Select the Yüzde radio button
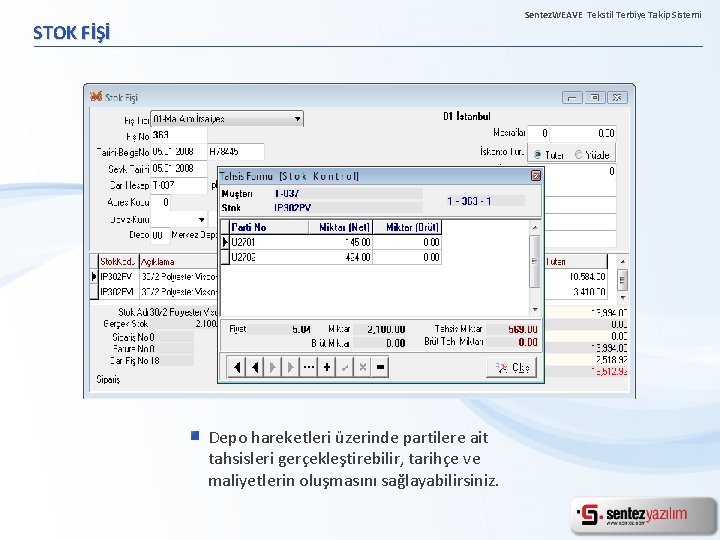The image size is (720, 540). click(579, 155)
